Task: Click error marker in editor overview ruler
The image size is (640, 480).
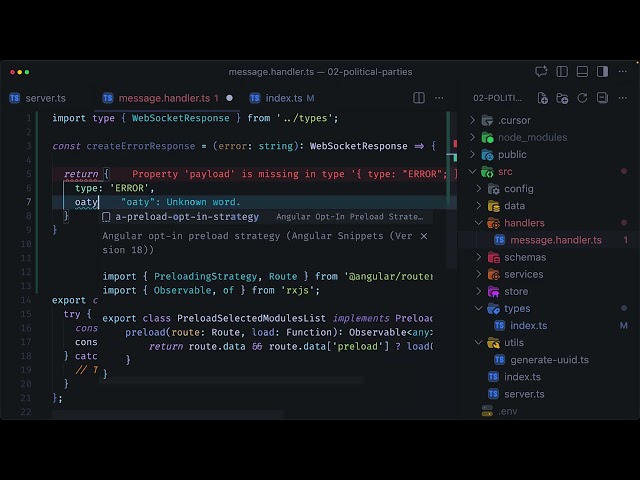Action: (455, 143)
